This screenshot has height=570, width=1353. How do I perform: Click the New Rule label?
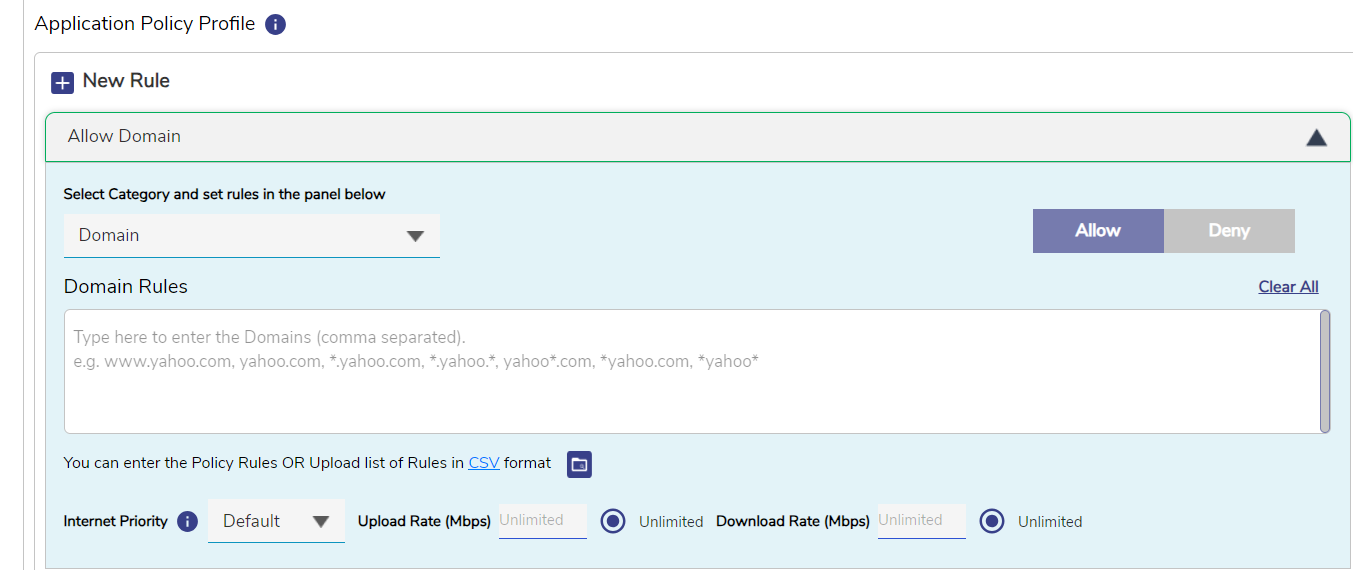tap(126, 81)
